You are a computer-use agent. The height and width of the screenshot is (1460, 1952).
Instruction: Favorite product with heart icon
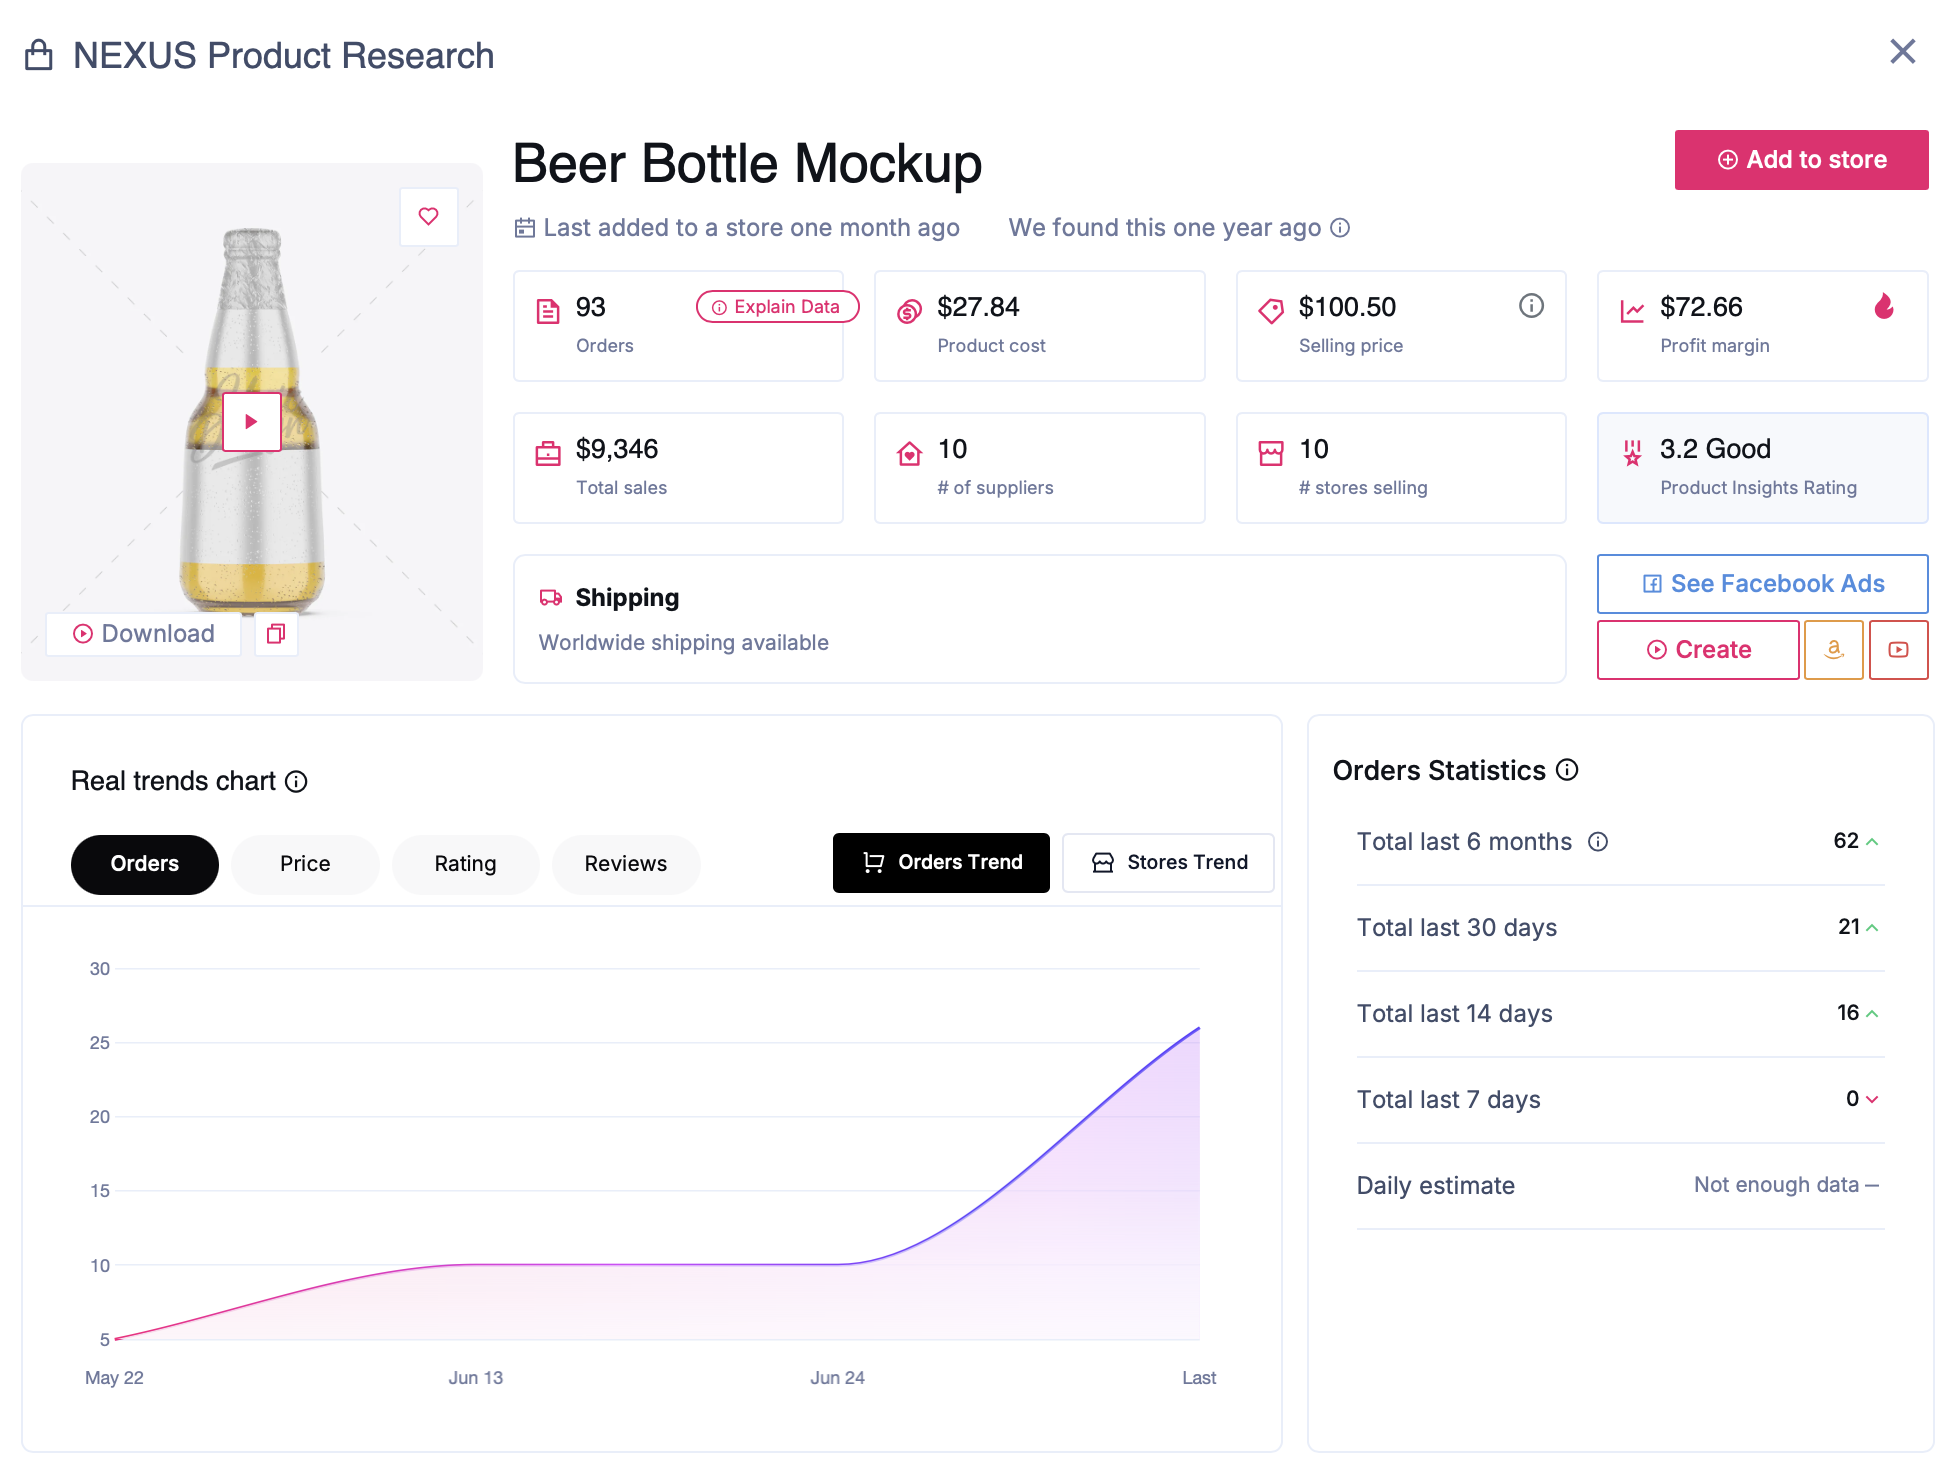(429, 216)
